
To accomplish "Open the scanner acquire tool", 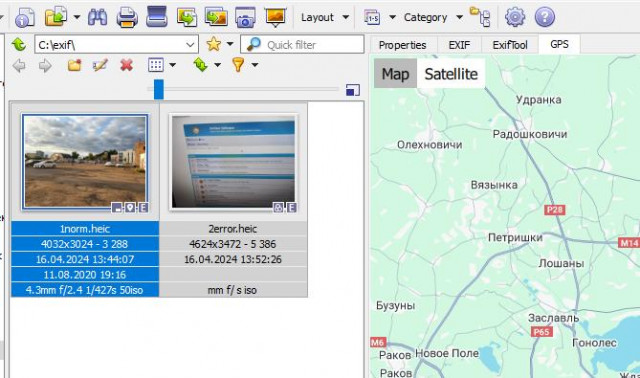I will pyautogui.click(x=157, y=17).
